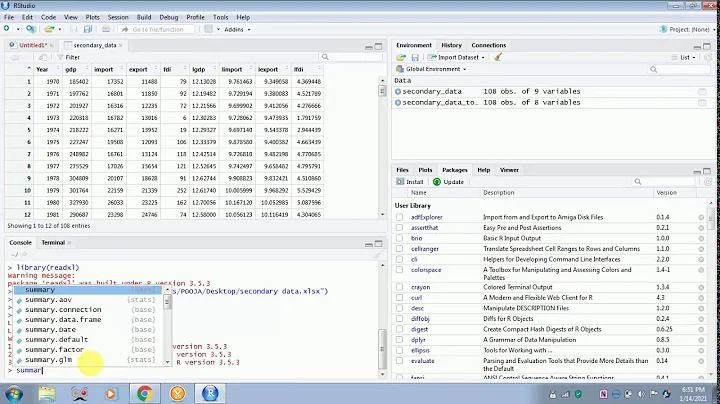Check the colorspace package checkbox
Screen dimensions: 720x404
399,270
